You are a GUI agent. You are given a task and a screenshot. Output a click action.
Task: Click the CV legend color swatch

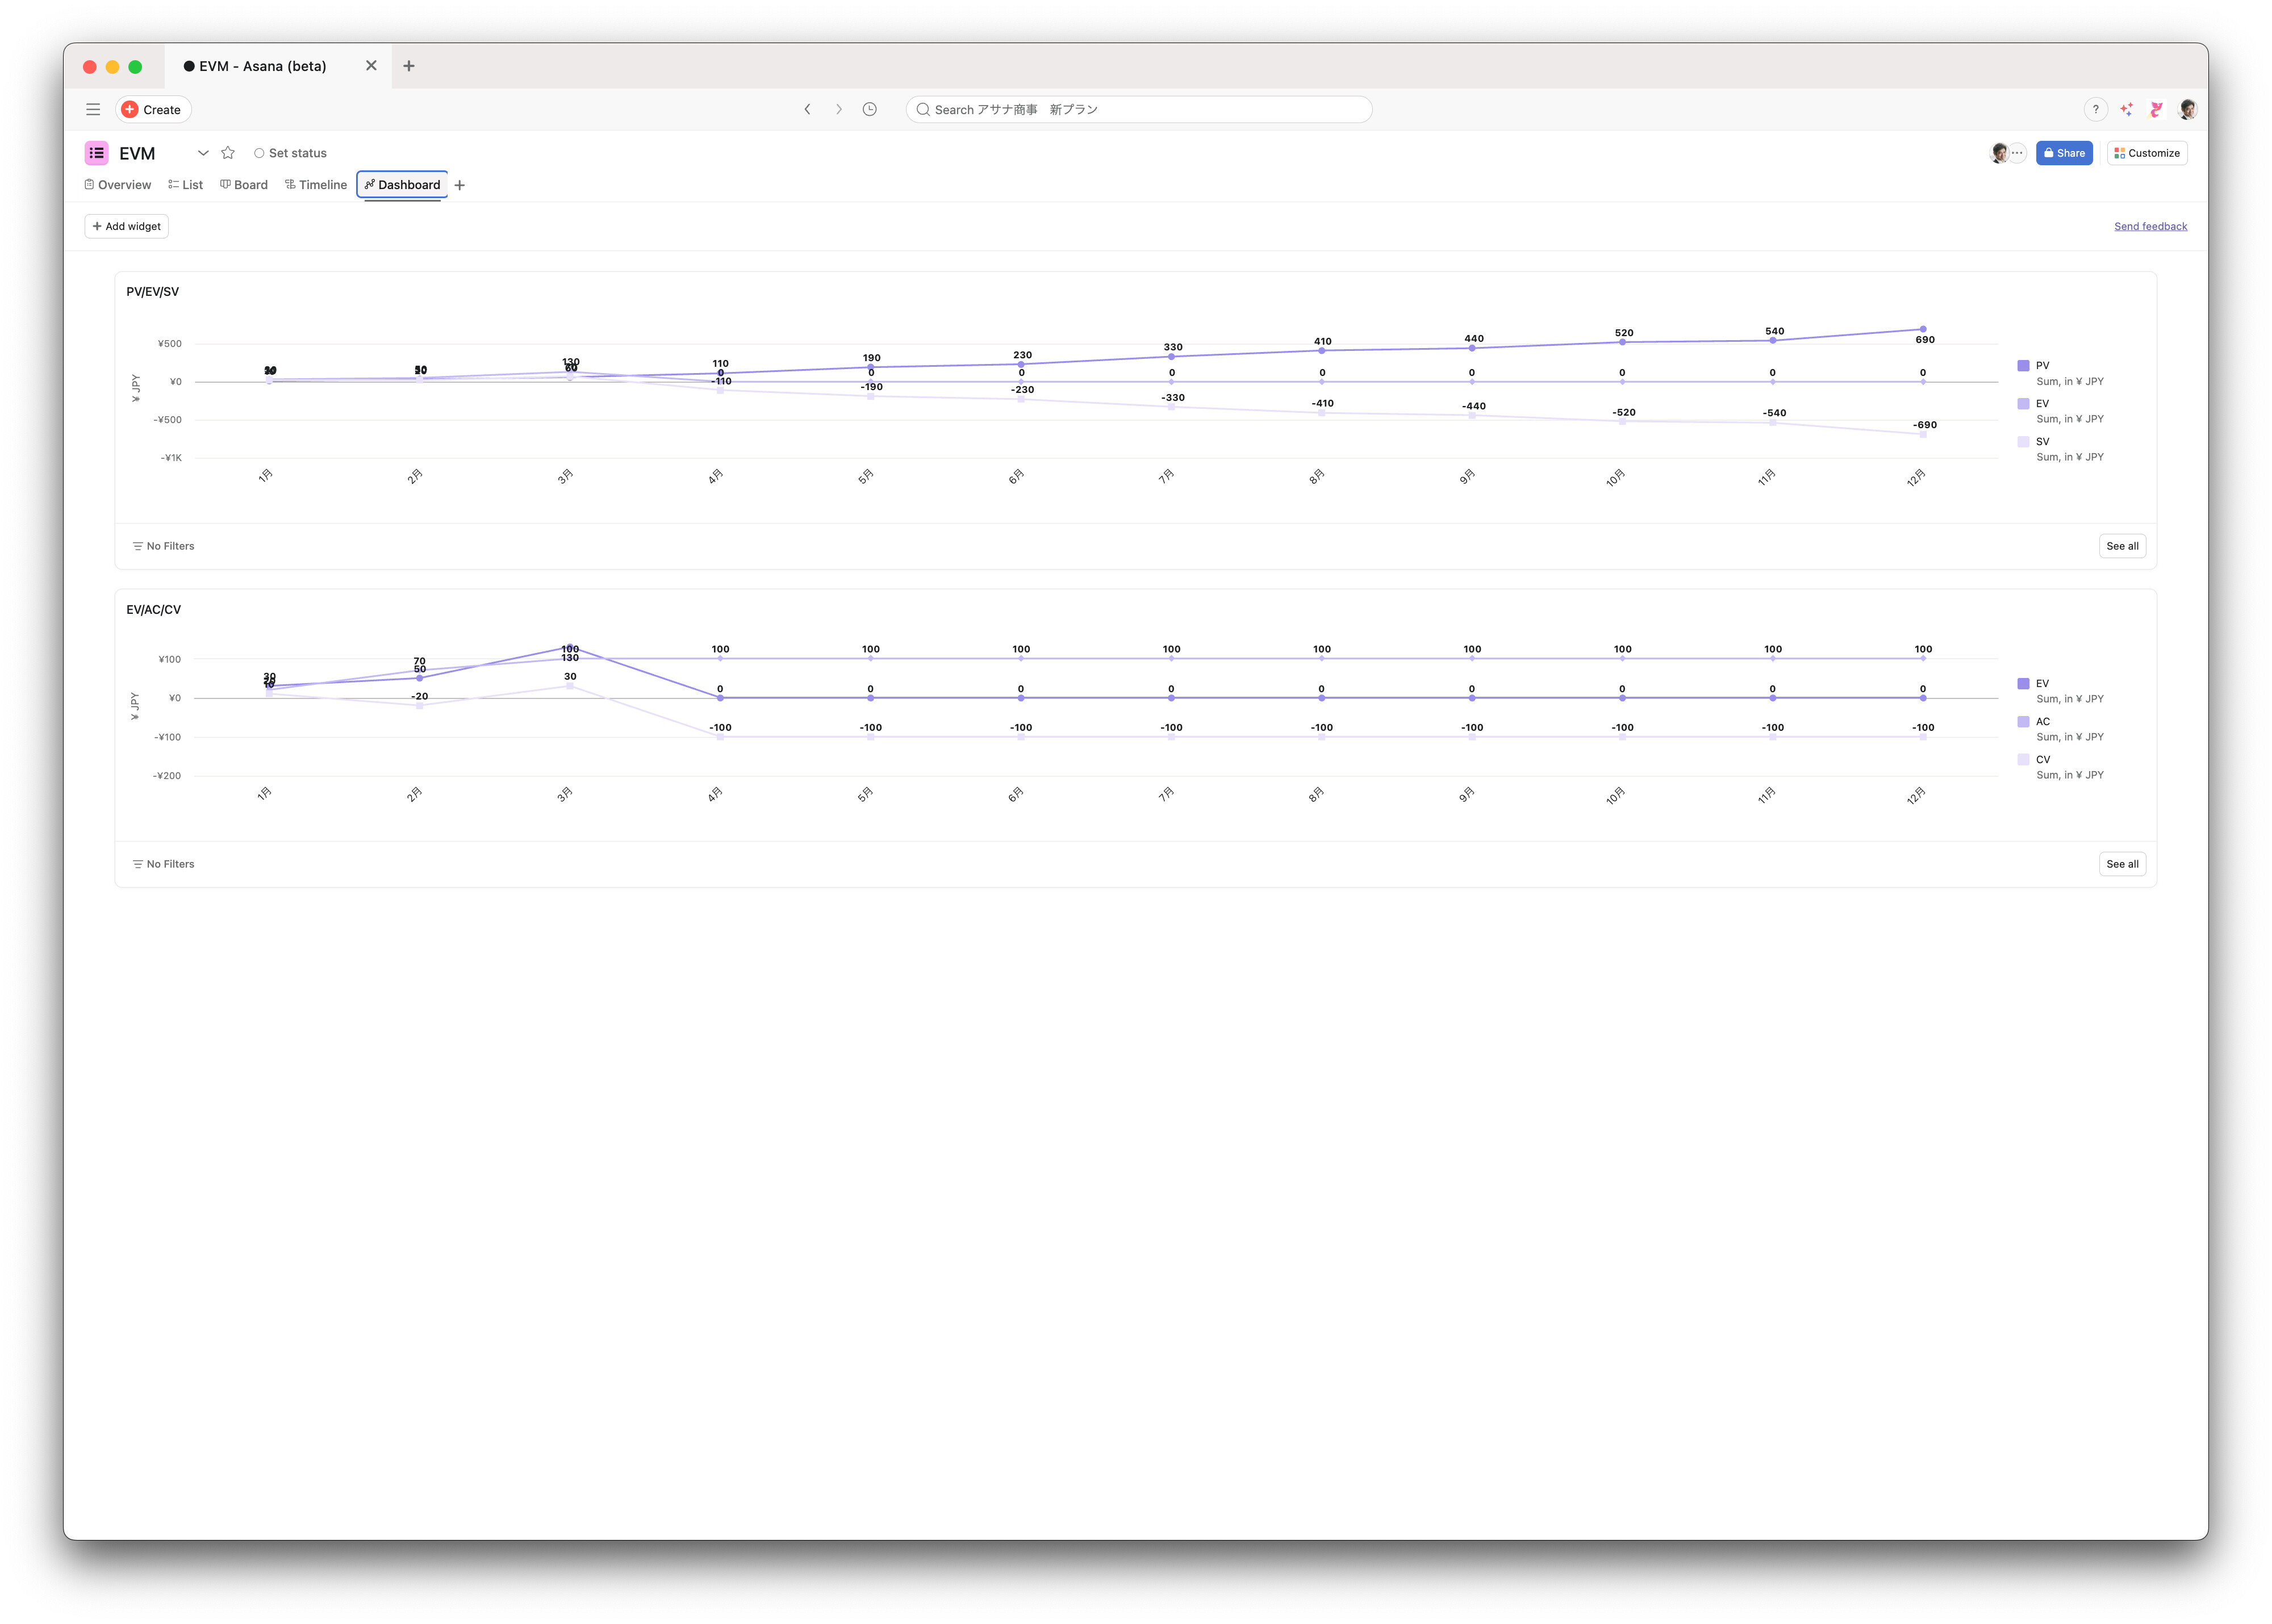coord(2022,760)
